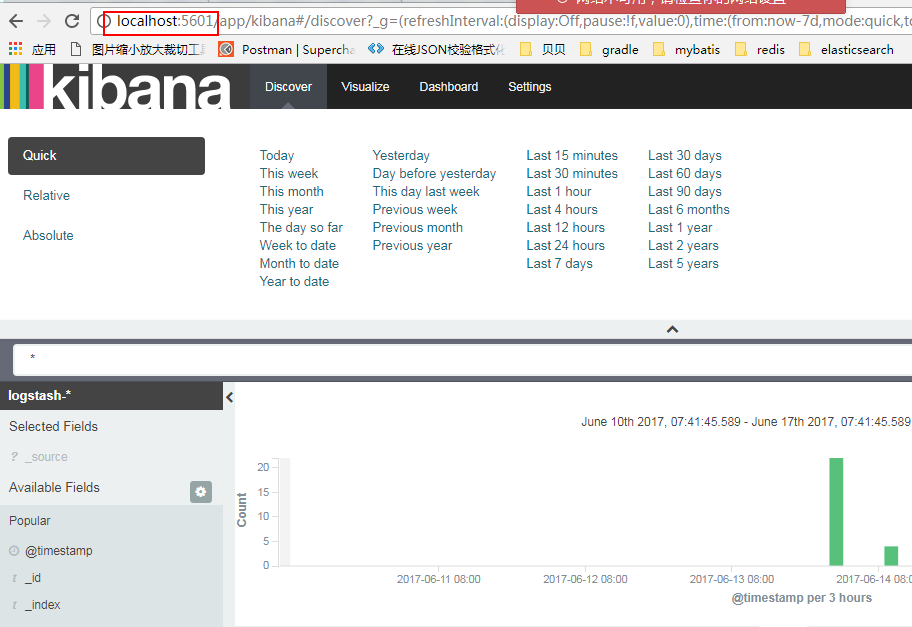This screenshot has height=627, width=912.
Task: Select the Quick time mode
Action: coord(106,156)
